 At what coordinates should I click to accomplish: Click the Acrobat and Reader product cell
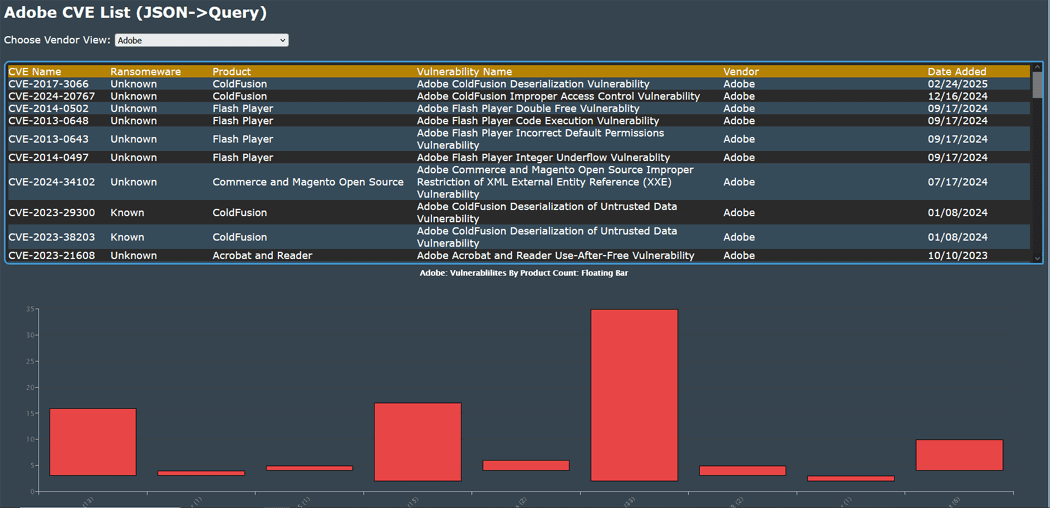tap(262, 256)
